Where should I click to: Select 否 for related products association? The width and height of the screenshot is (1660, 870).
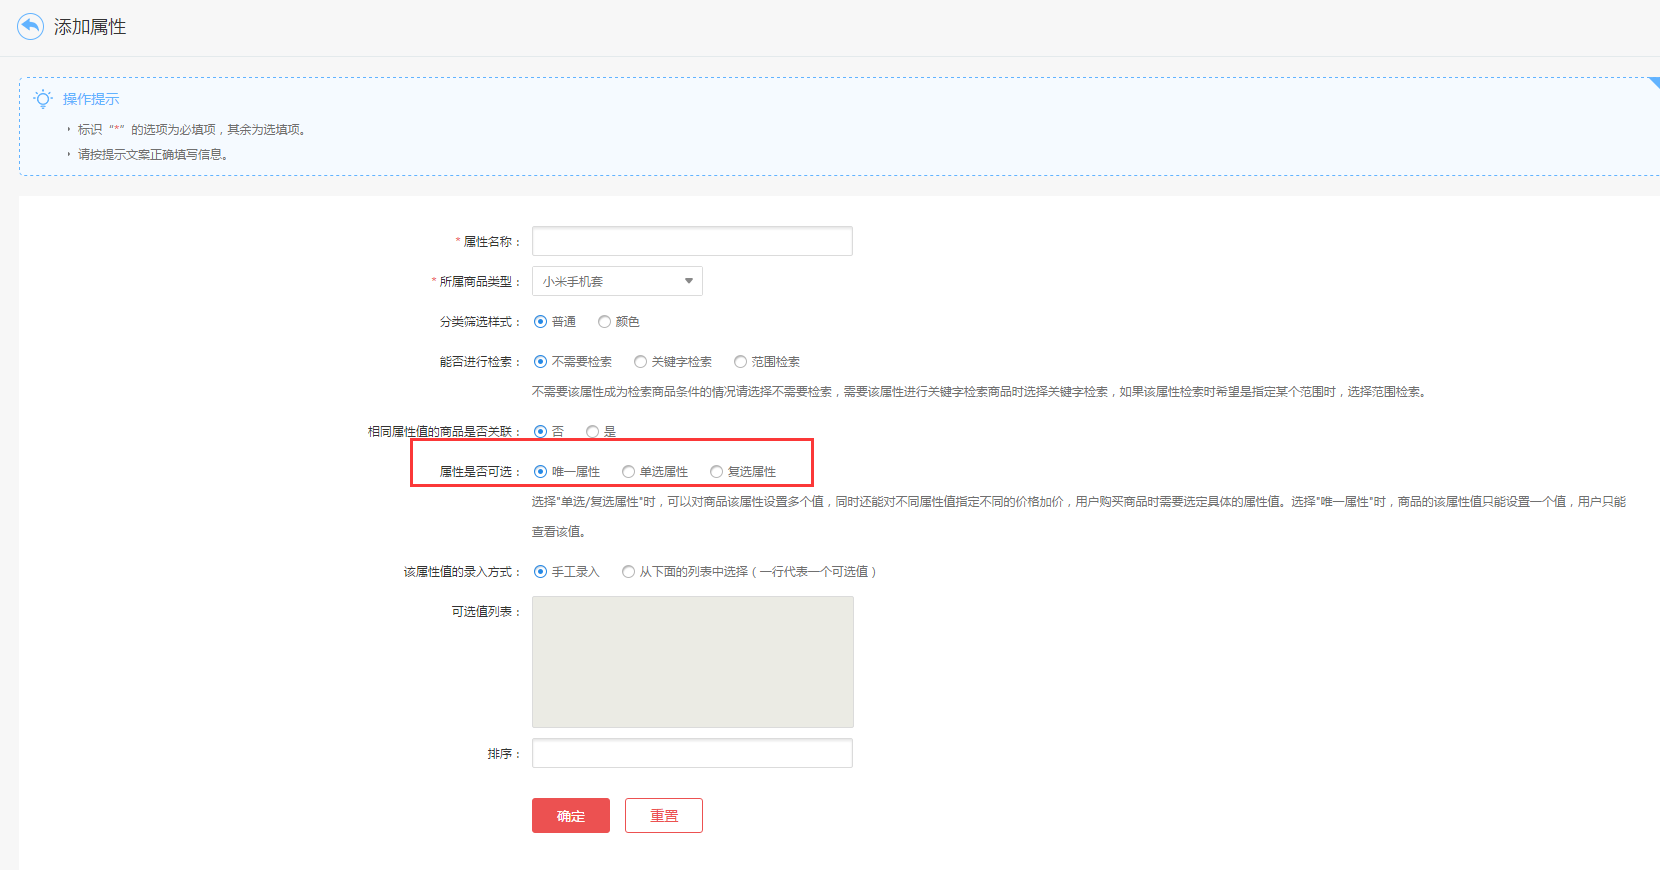541,432
